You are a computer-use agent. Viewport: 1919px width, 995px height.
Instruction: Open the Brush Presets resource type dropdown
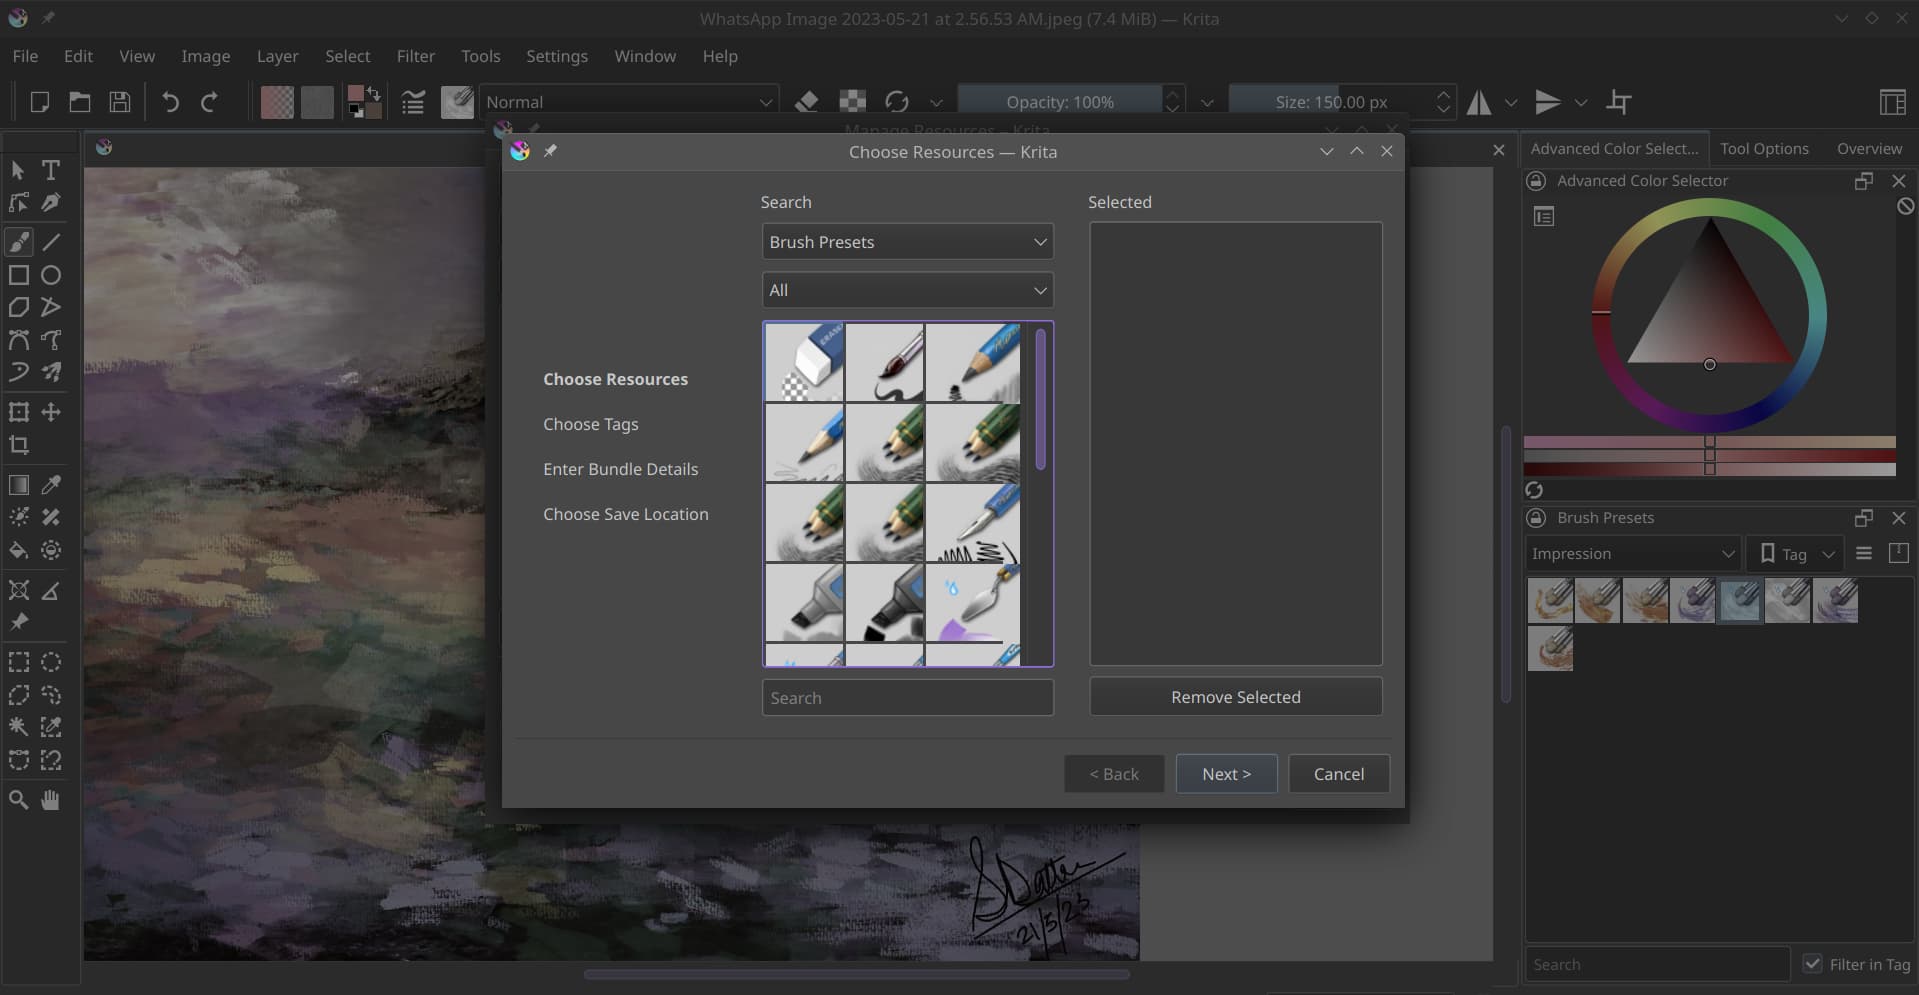pos(907,242)
